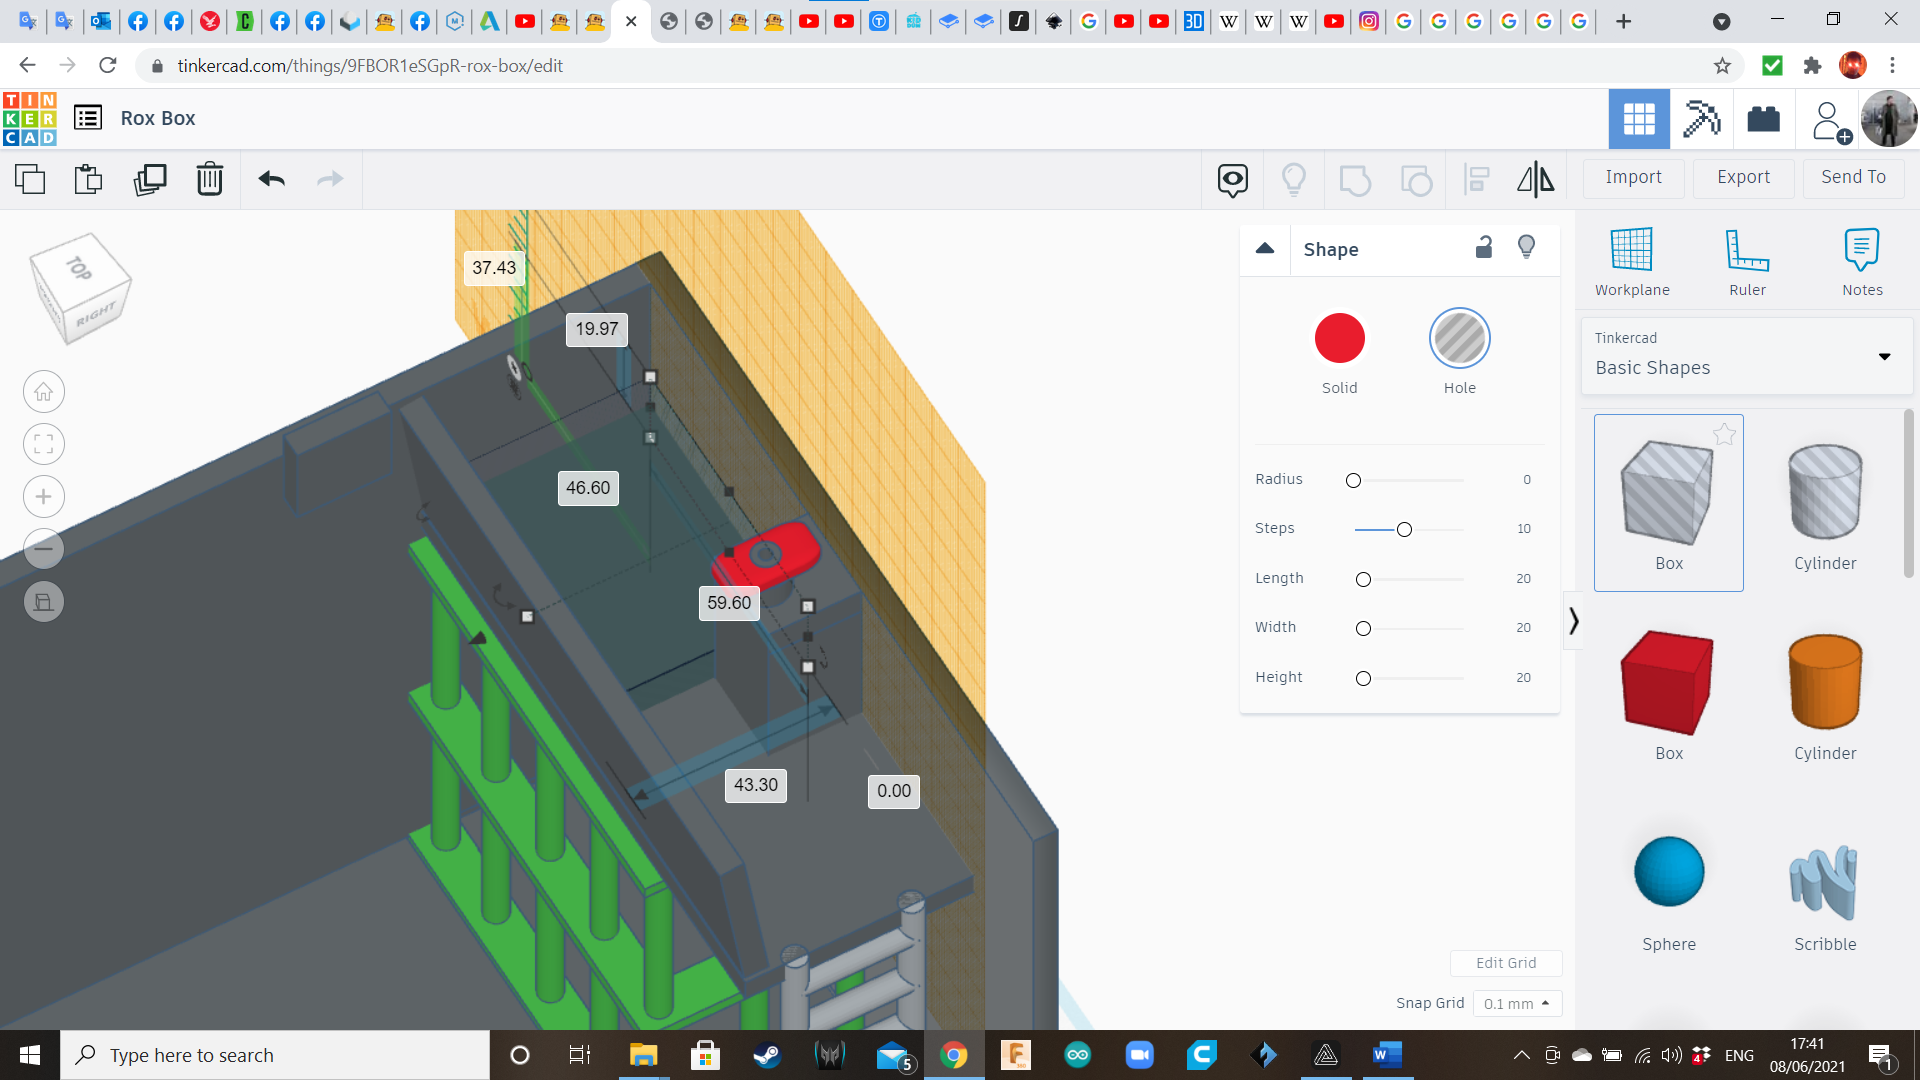Image resolution: width=1920 pixels, height=1080 pixels.
Task: Click the Fit all in view icon
Action: pyautogui.click(x=44, y=444)
